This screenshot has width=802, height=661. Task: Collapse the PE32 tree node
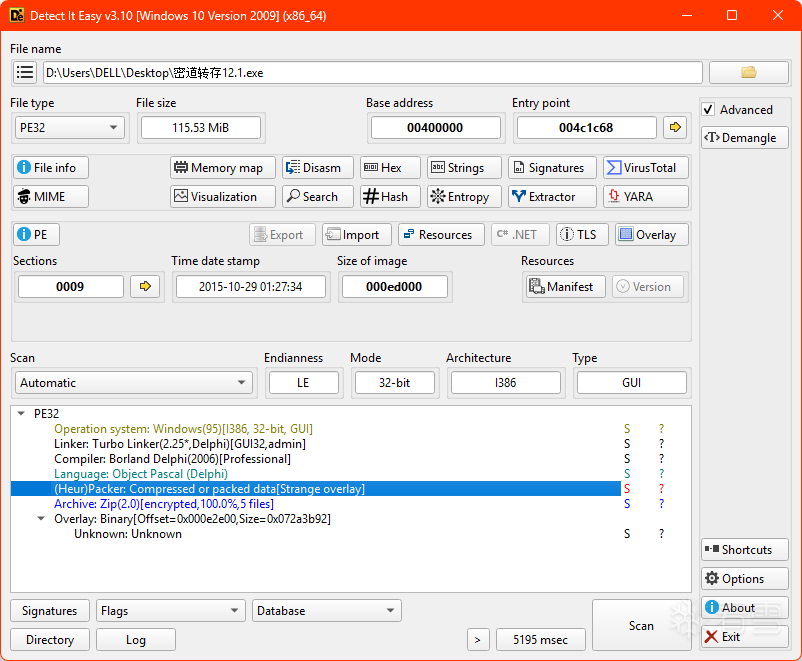coord(21,413)
